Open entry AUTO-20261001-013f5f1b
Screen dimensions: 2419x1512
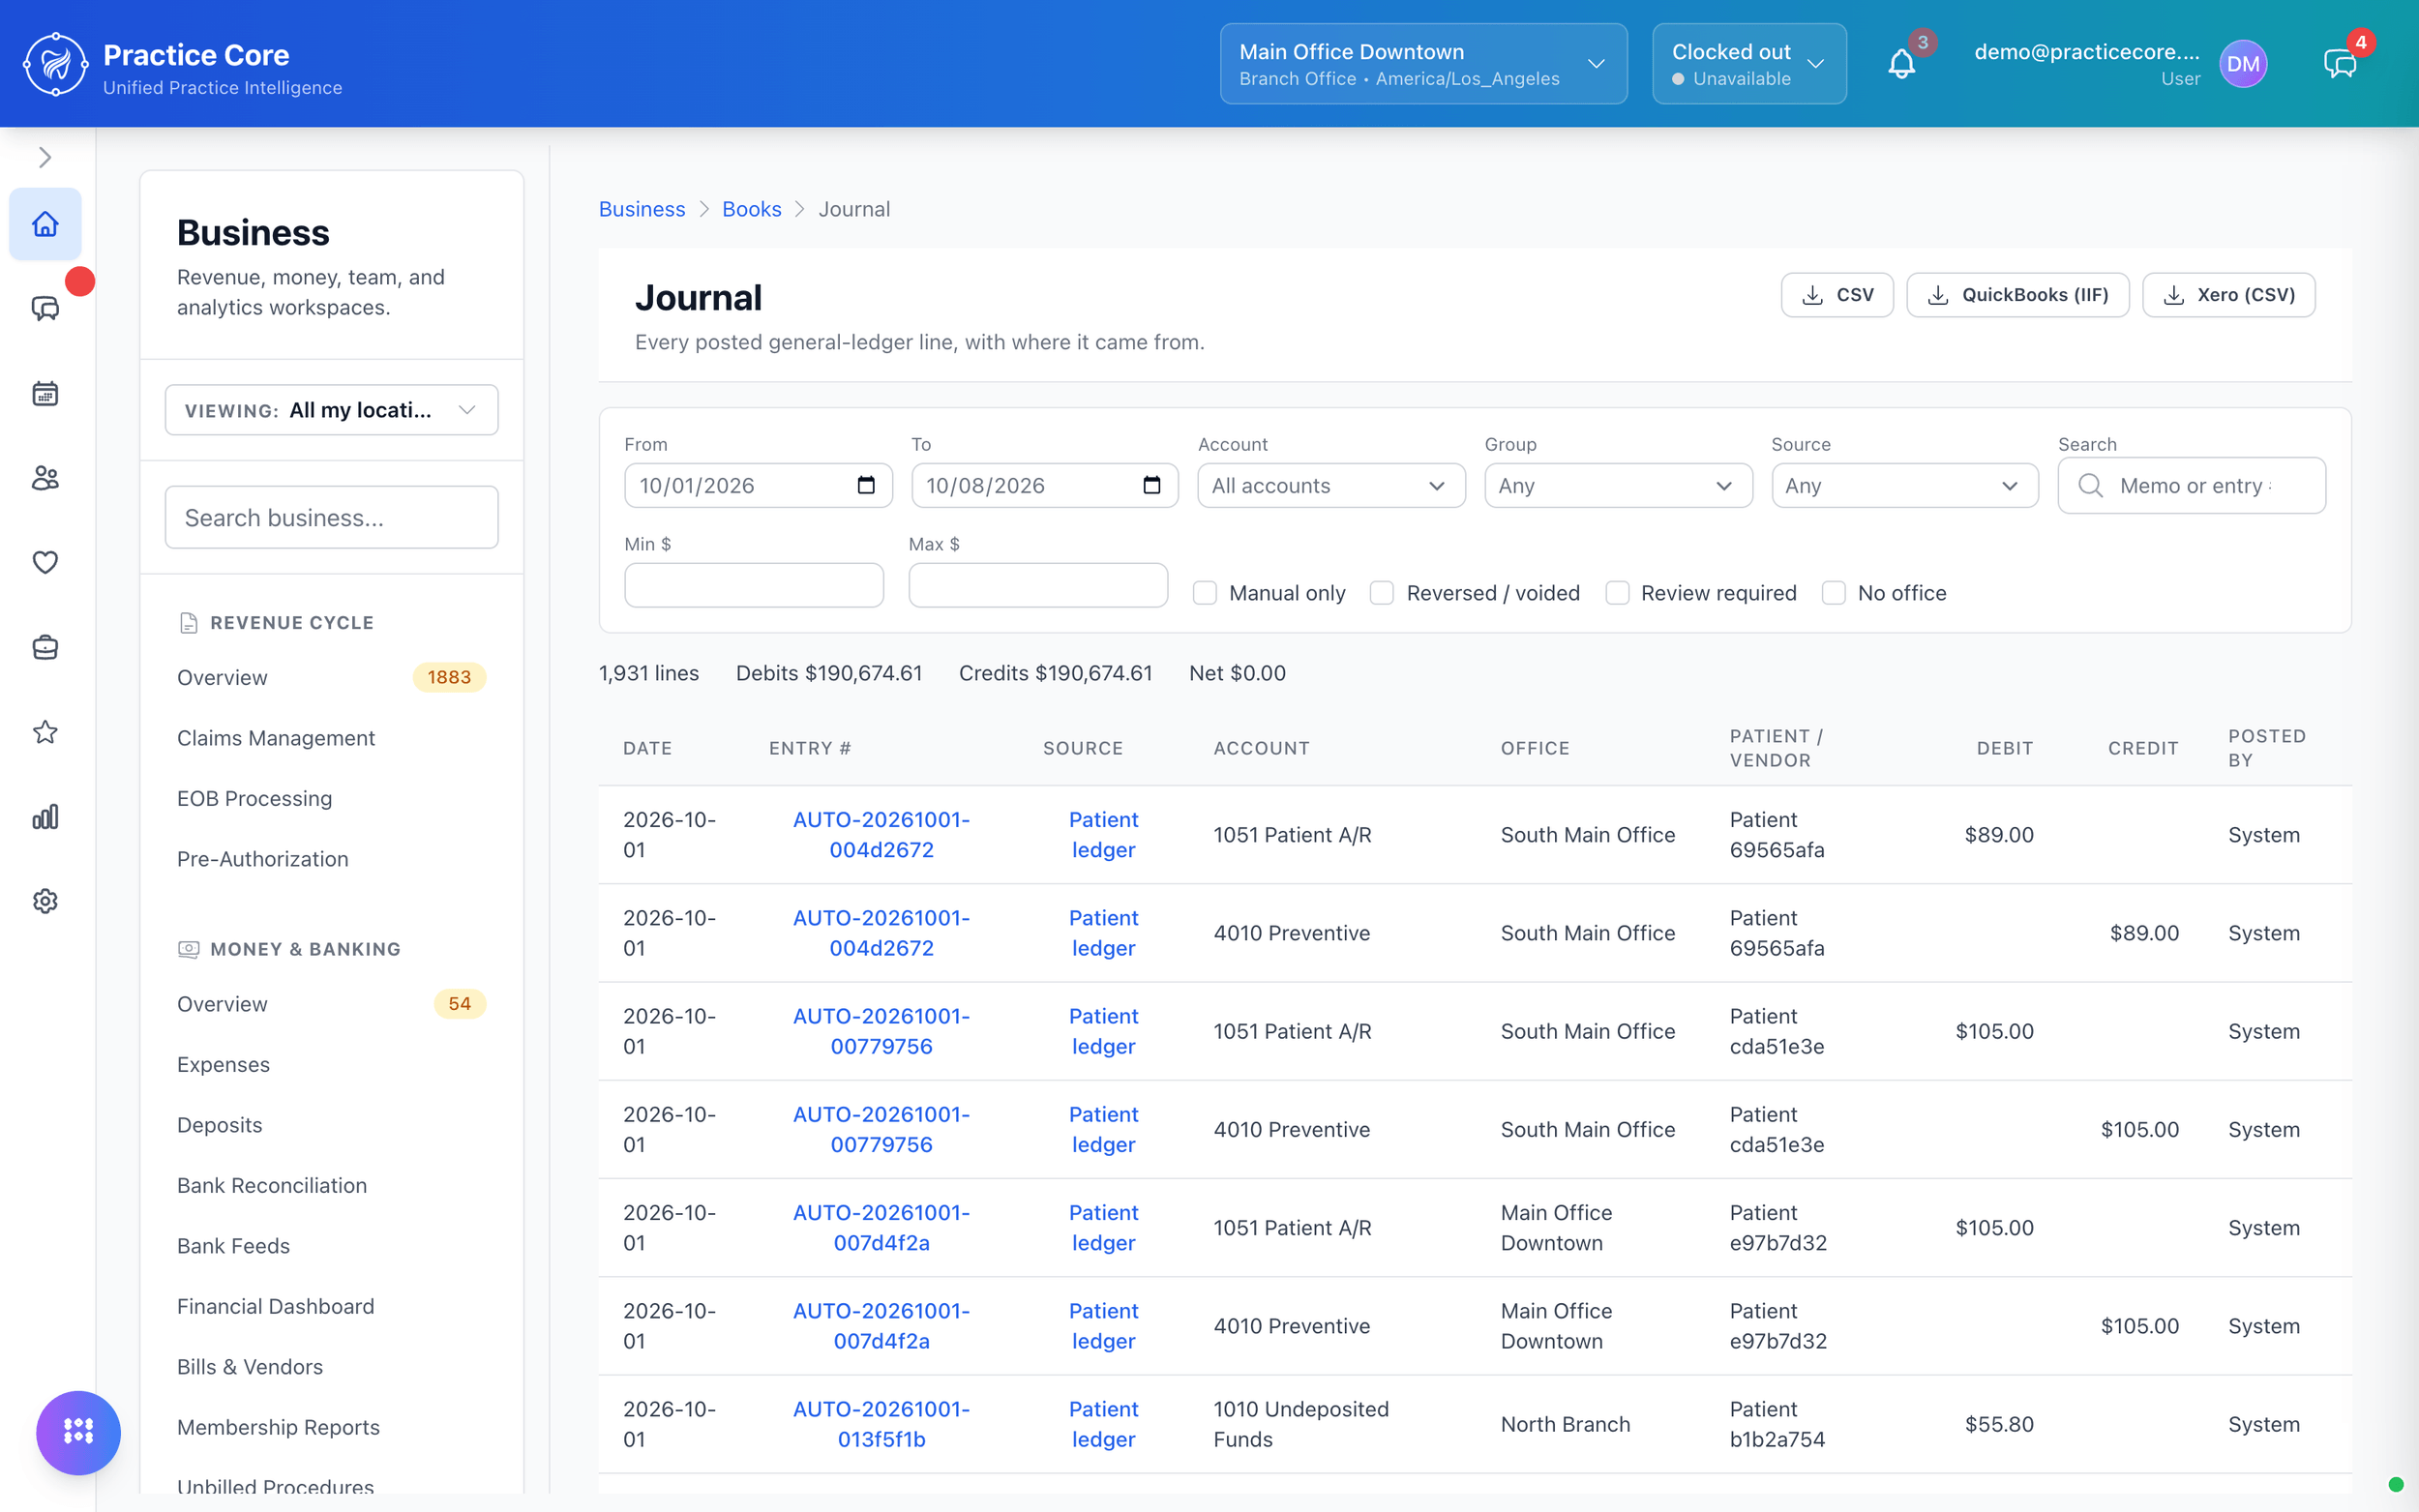click(881, 1424)
